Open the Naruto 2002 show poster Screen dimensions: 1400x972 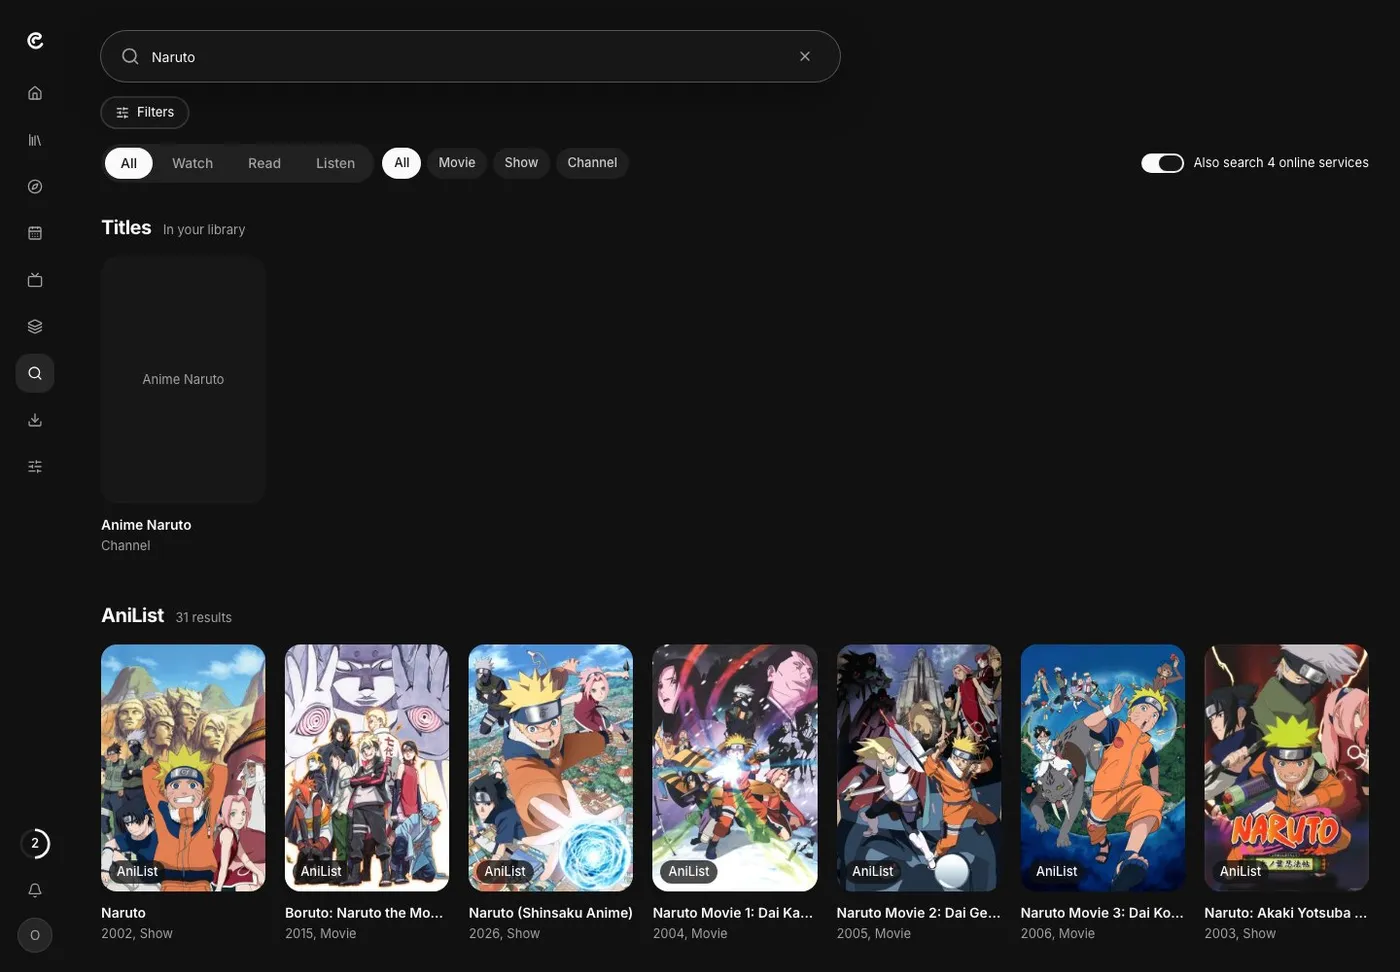pyautogui.click(x=183, y=767)
